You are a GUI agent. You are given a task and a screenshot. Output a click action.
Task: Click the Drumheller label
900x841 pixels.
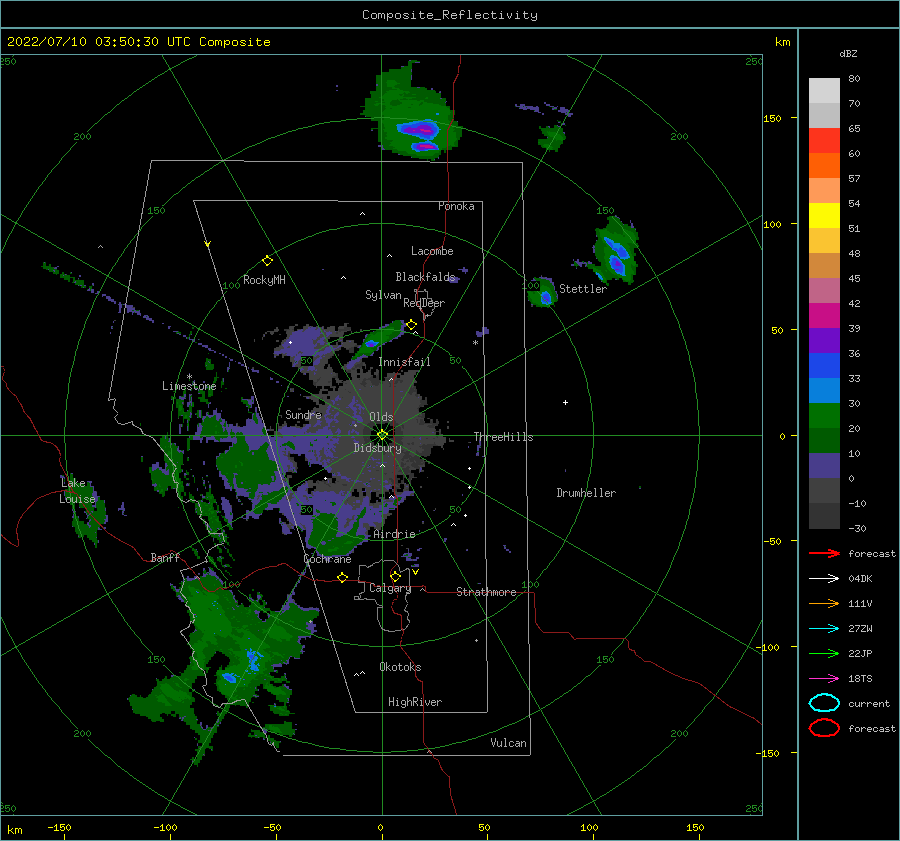click(586, 493)
